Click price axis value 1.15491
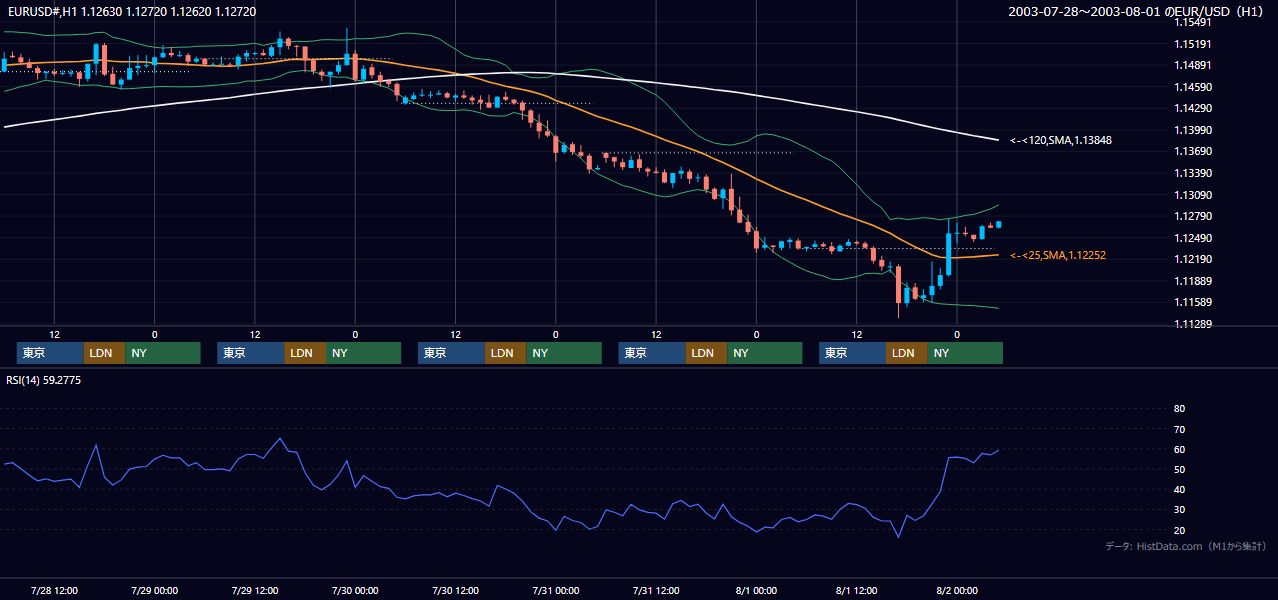Image resolution: width=1278 pixels, height=600 pixels. [1194, 22]
